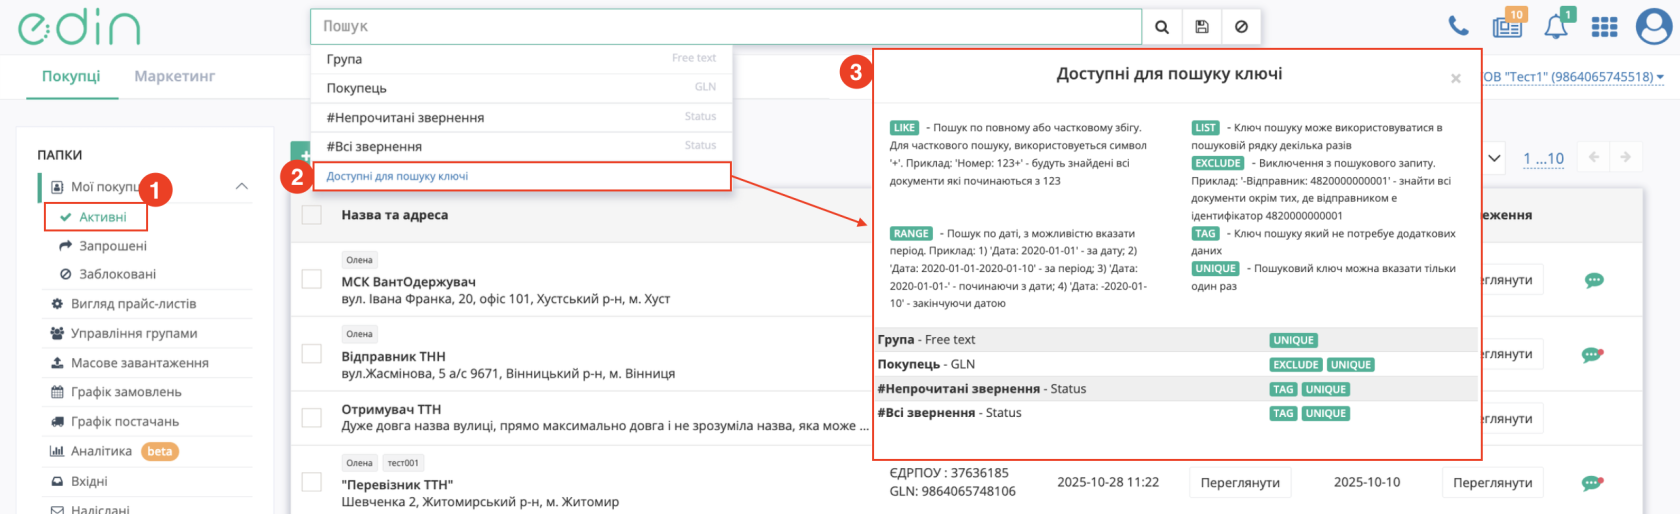
Task: Click the тест001 tag
Action: tap(403, 463)
